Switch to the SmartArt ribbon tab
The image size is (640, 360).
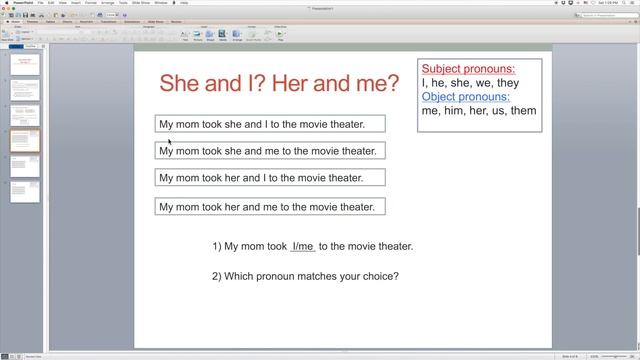click(86, 22)
